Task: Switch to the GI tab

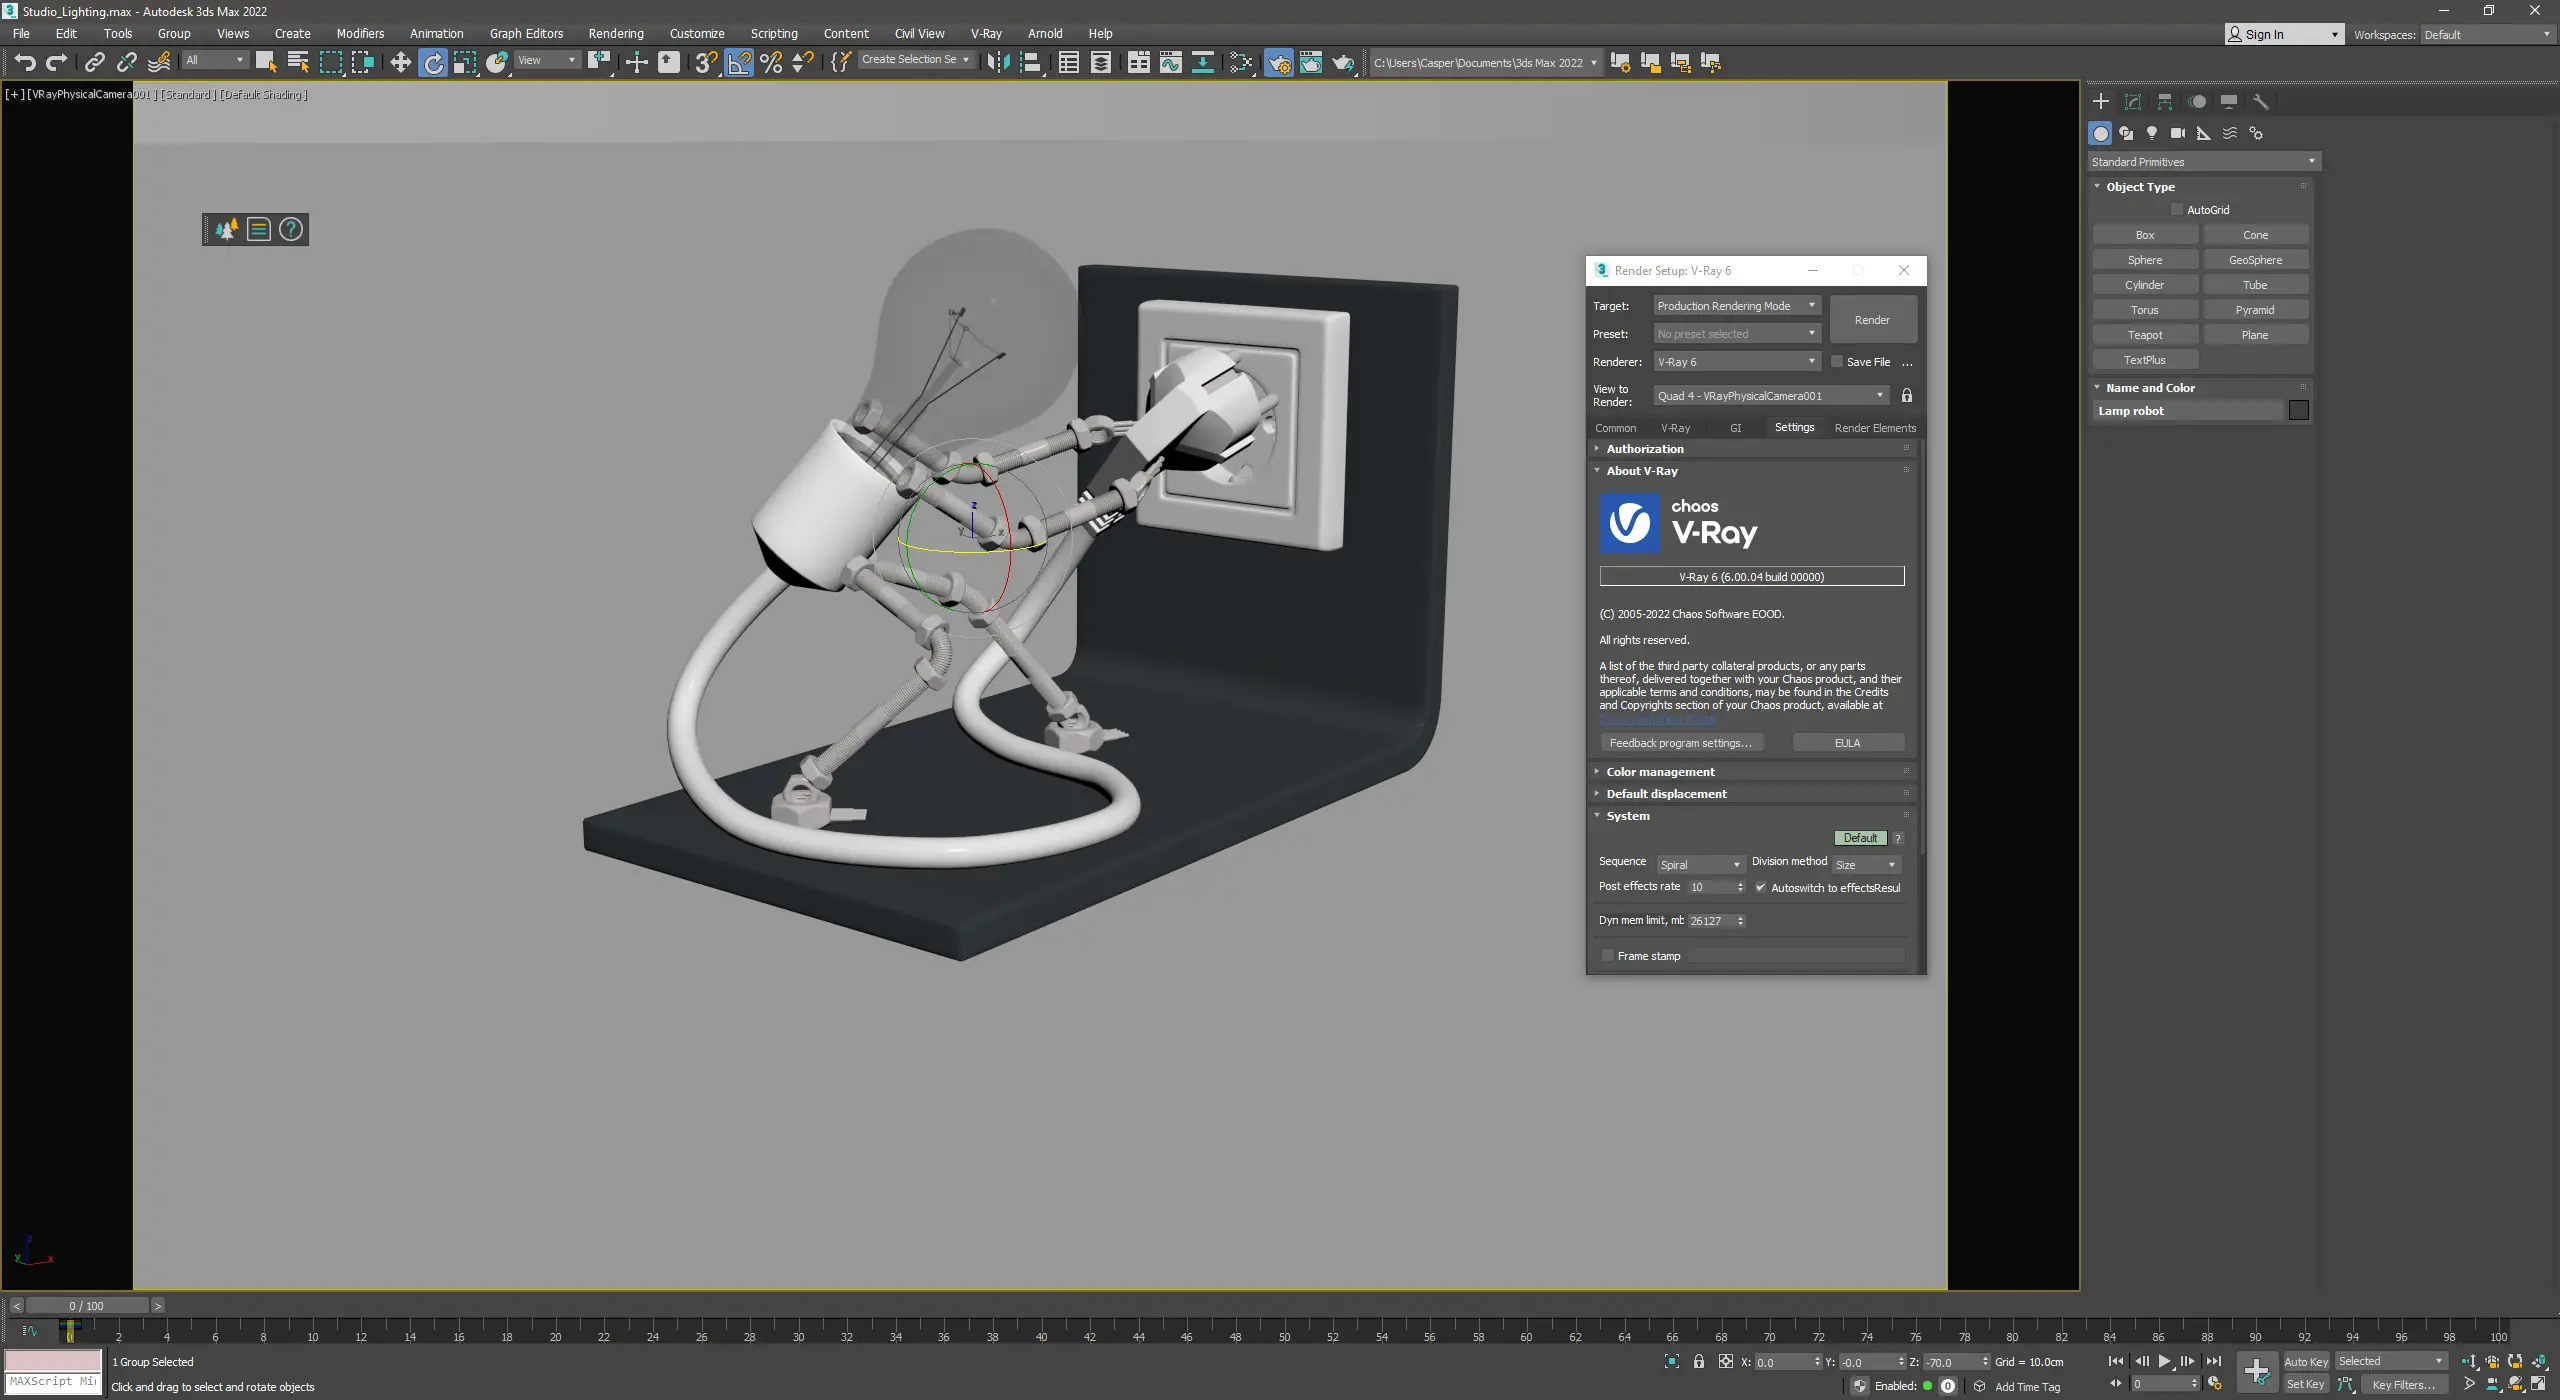Action: point(1736,428)
